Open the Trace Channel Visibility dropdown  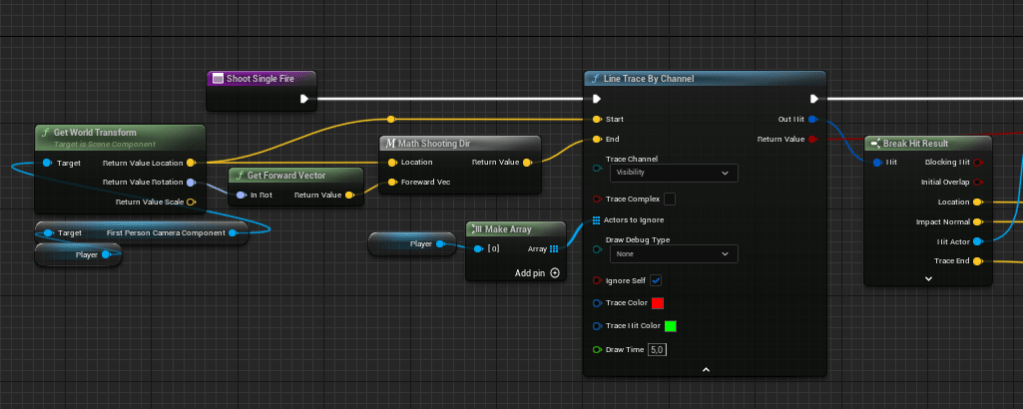pyautogui.click(x=673, y=173)
